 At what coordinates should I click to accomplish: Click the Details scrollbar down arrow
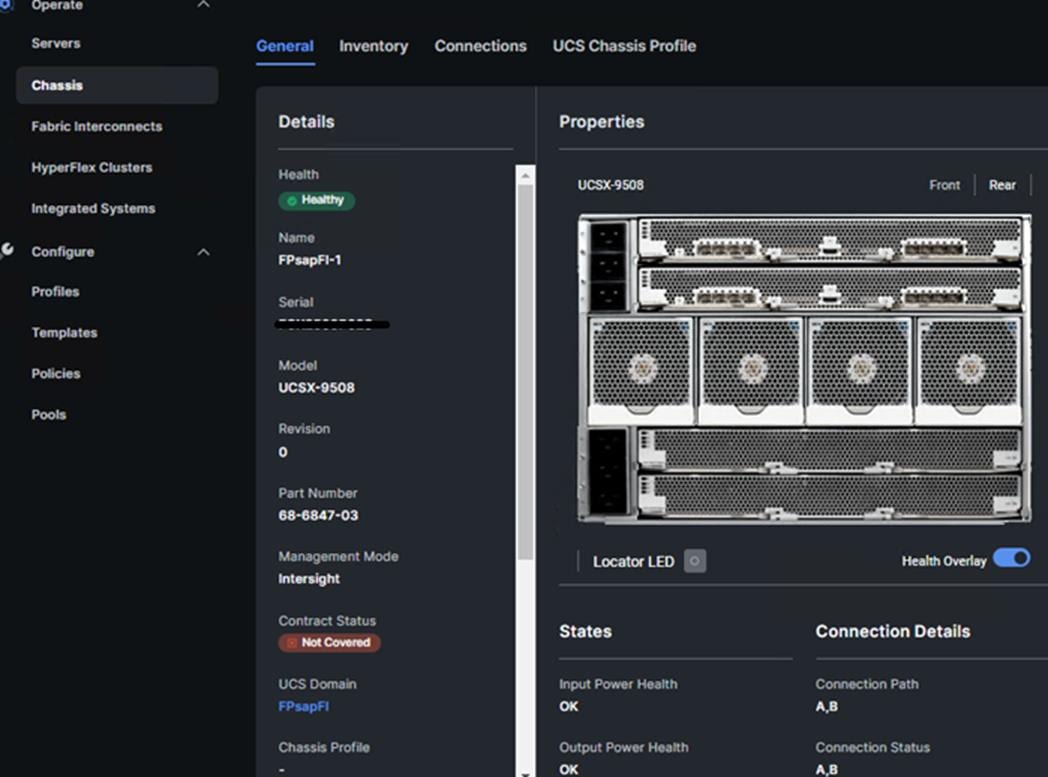[525, 774]
